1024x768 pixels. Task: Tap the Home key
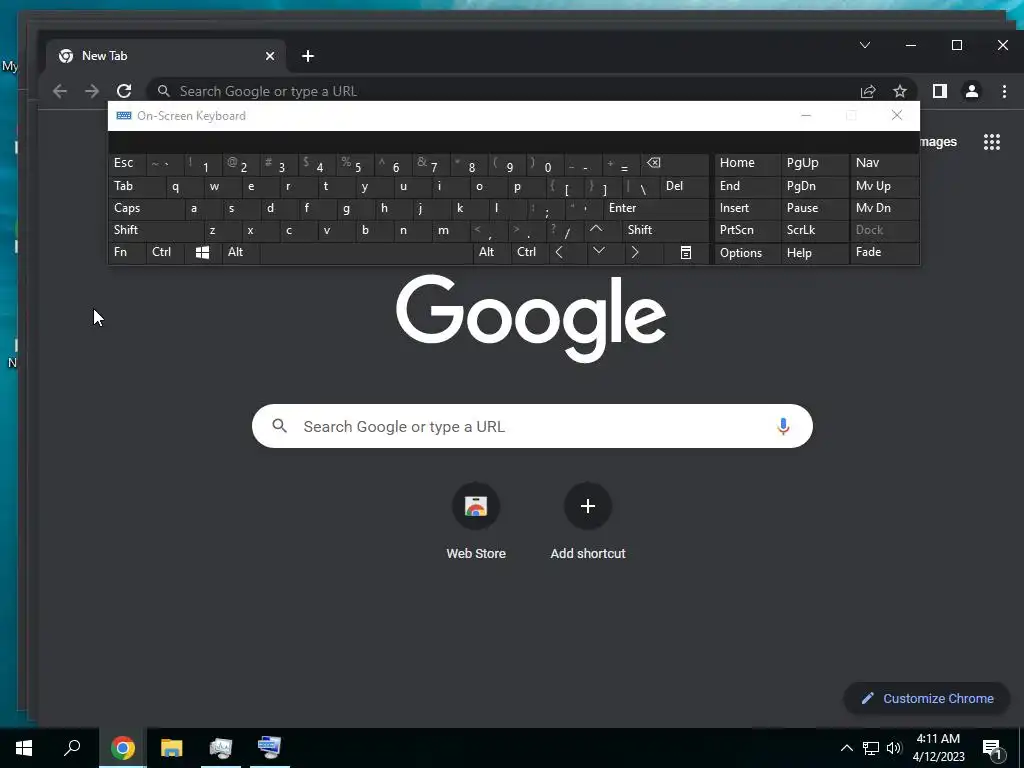(747, 163)
